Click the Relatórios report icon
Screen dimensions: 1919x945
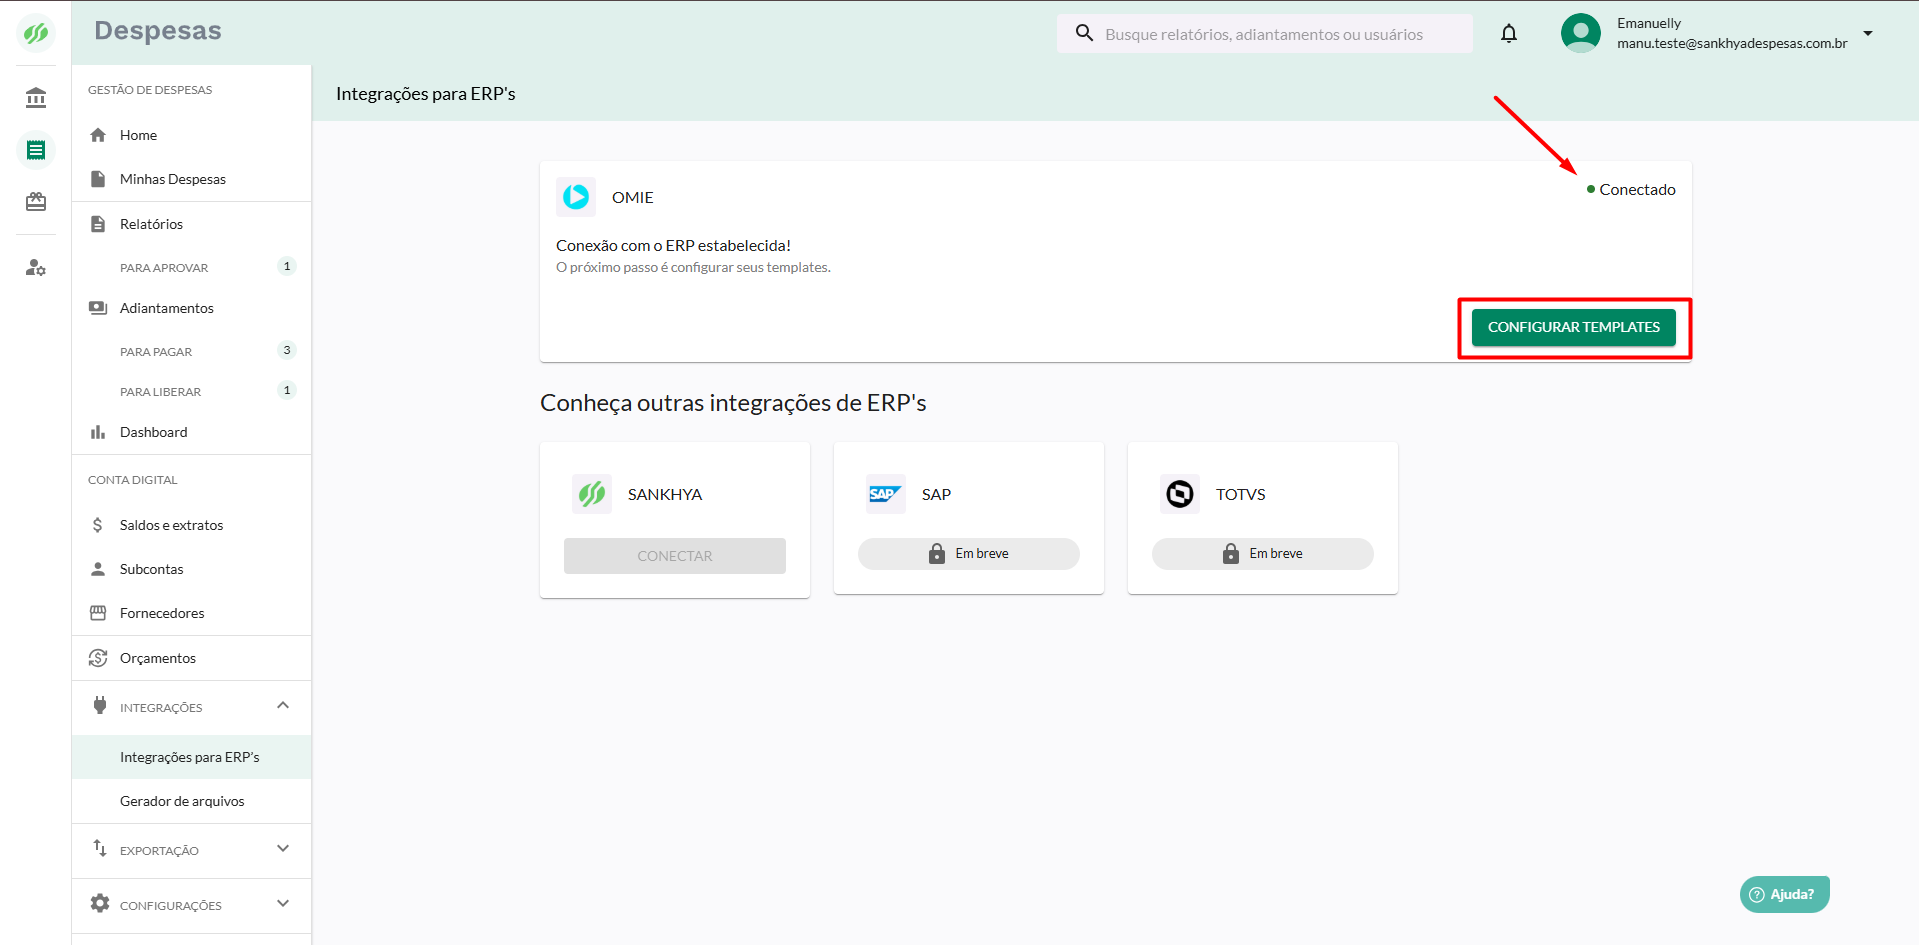(x=98, y=224)
